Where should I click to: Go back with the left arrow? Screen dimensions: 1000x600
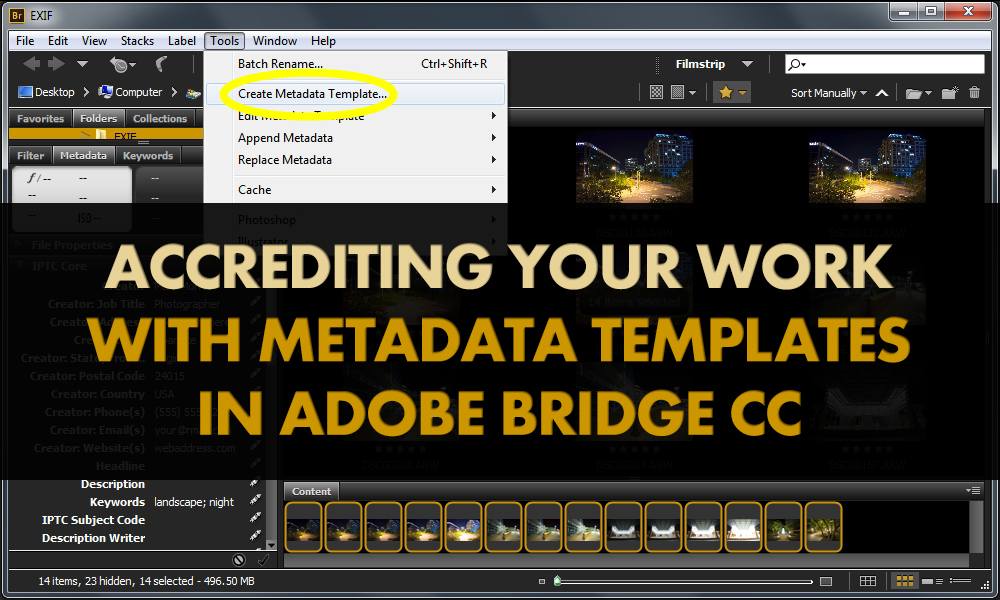pyautogui.click(x=31, y=64)
